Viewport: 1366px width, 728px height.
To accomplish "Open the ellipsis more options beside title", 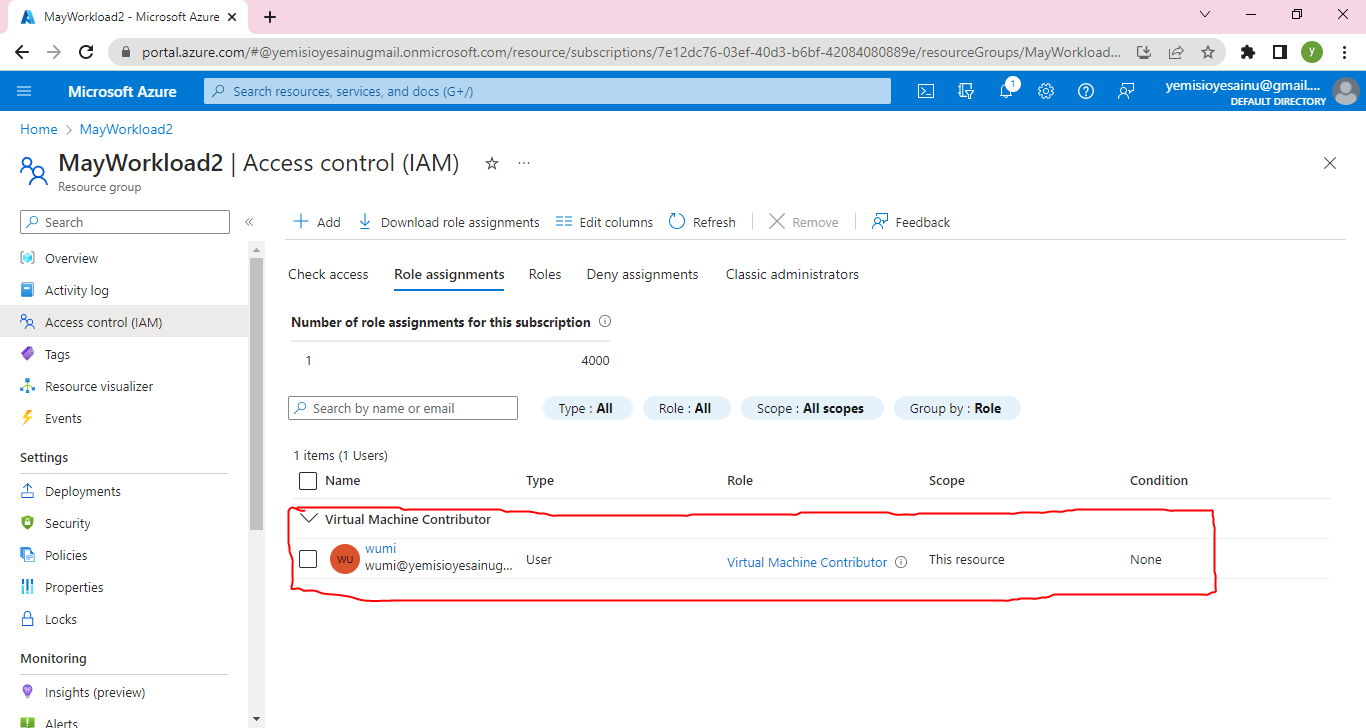I will pyautogui.click(x=524, y=163).
